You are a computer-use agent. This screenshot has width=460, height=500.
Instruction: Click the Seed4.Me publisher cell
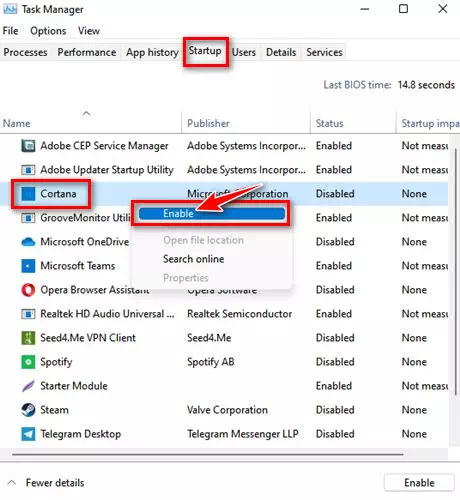pos(209,338)
